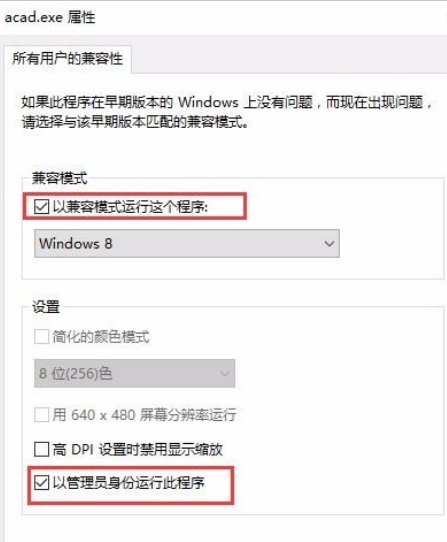Click the compatibility description paragraph text
The width and height of the screenshot is (447, 542).
226,112
